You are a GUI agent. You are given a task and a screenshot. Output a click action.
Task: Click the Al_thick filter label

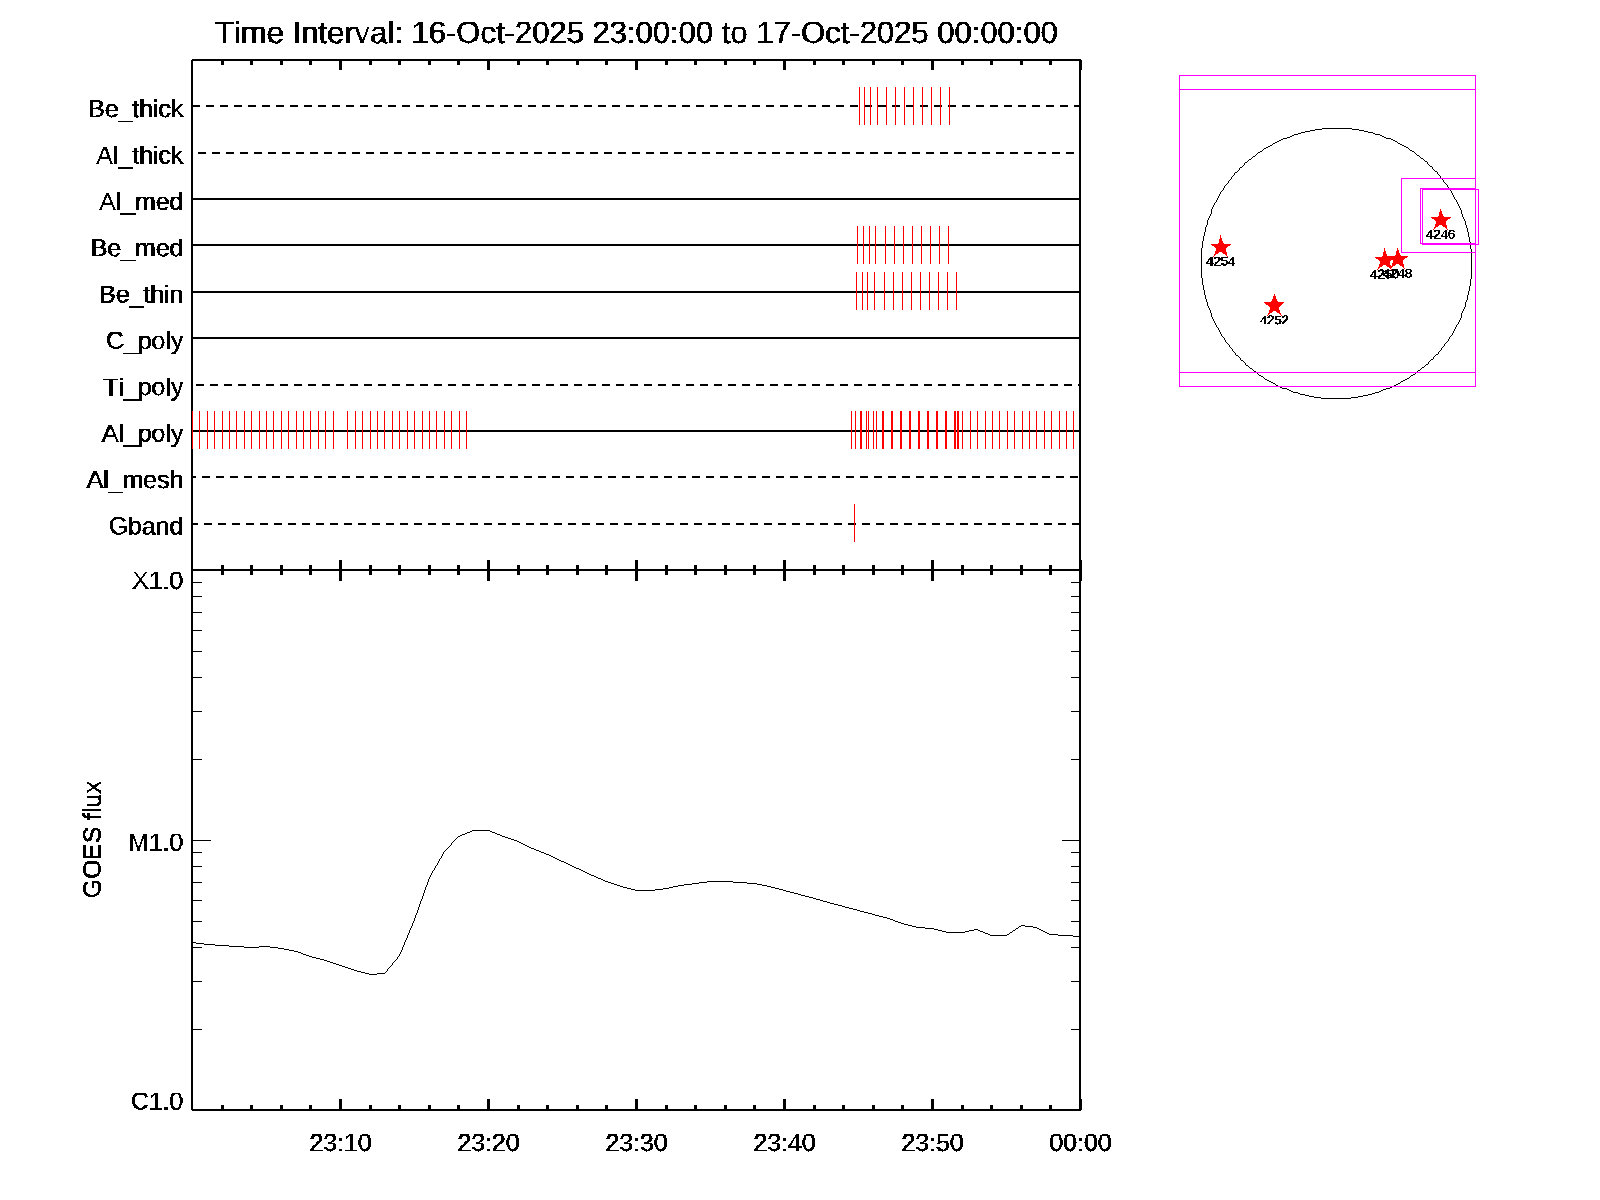tap(140, 156)
